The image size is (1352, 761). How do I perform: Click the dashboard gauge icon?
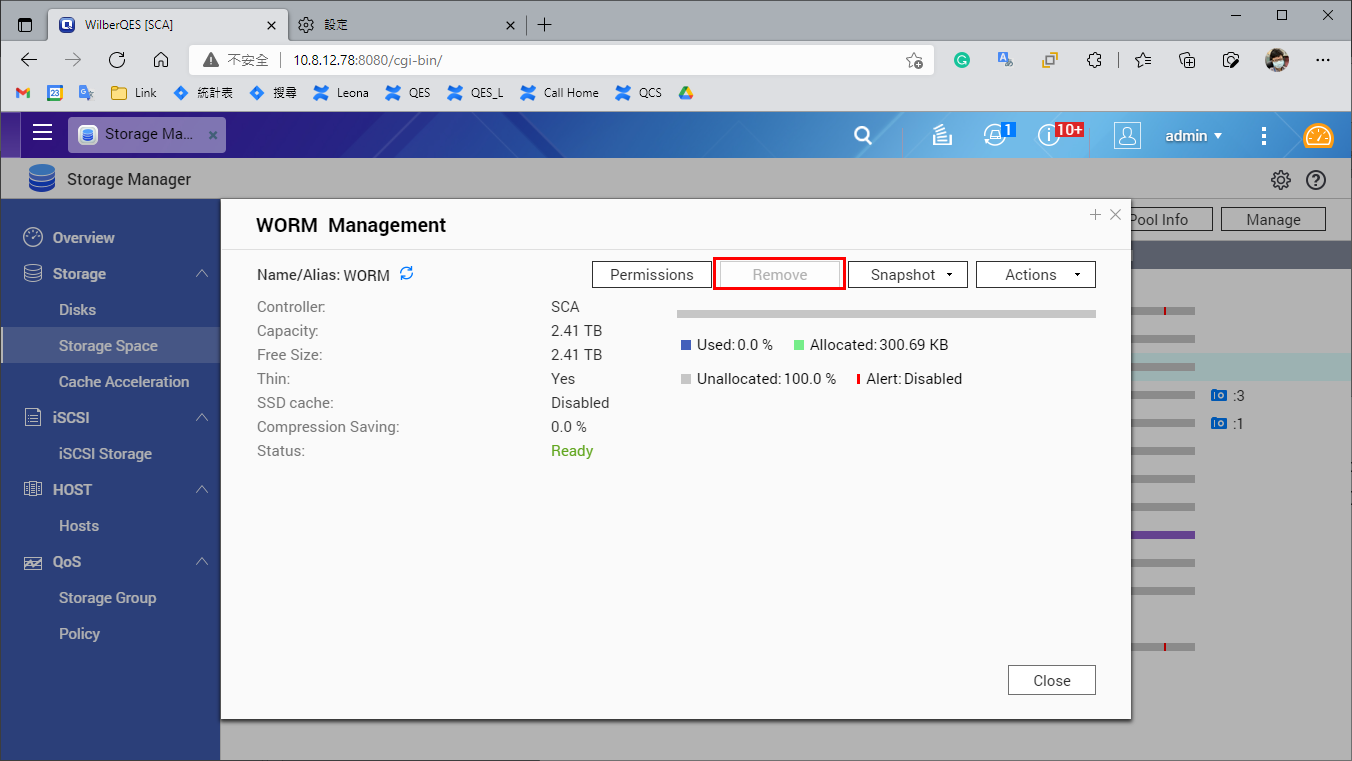point(1318,136)
